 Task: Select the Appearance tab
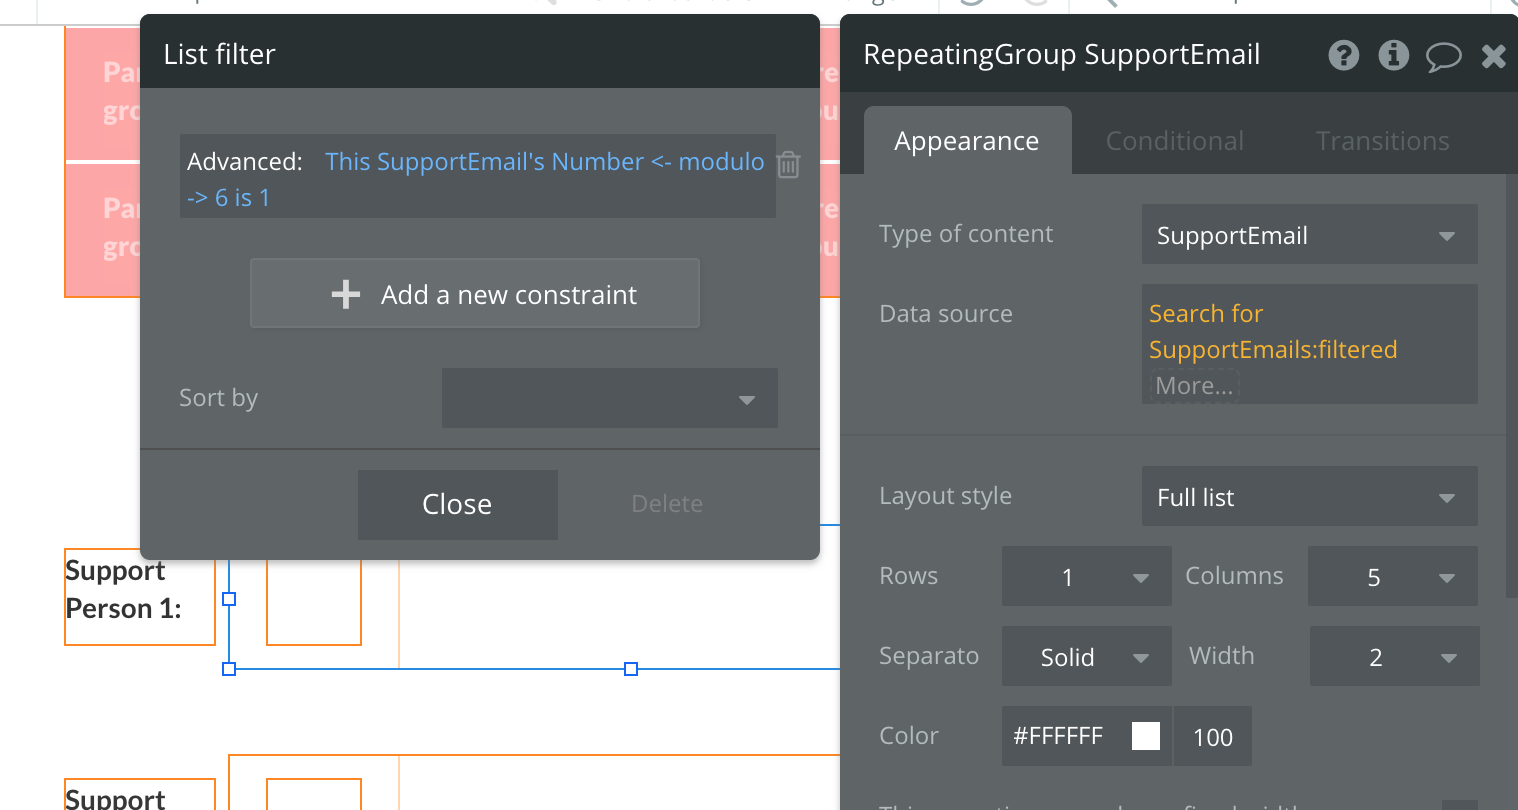tap(966, 141)
